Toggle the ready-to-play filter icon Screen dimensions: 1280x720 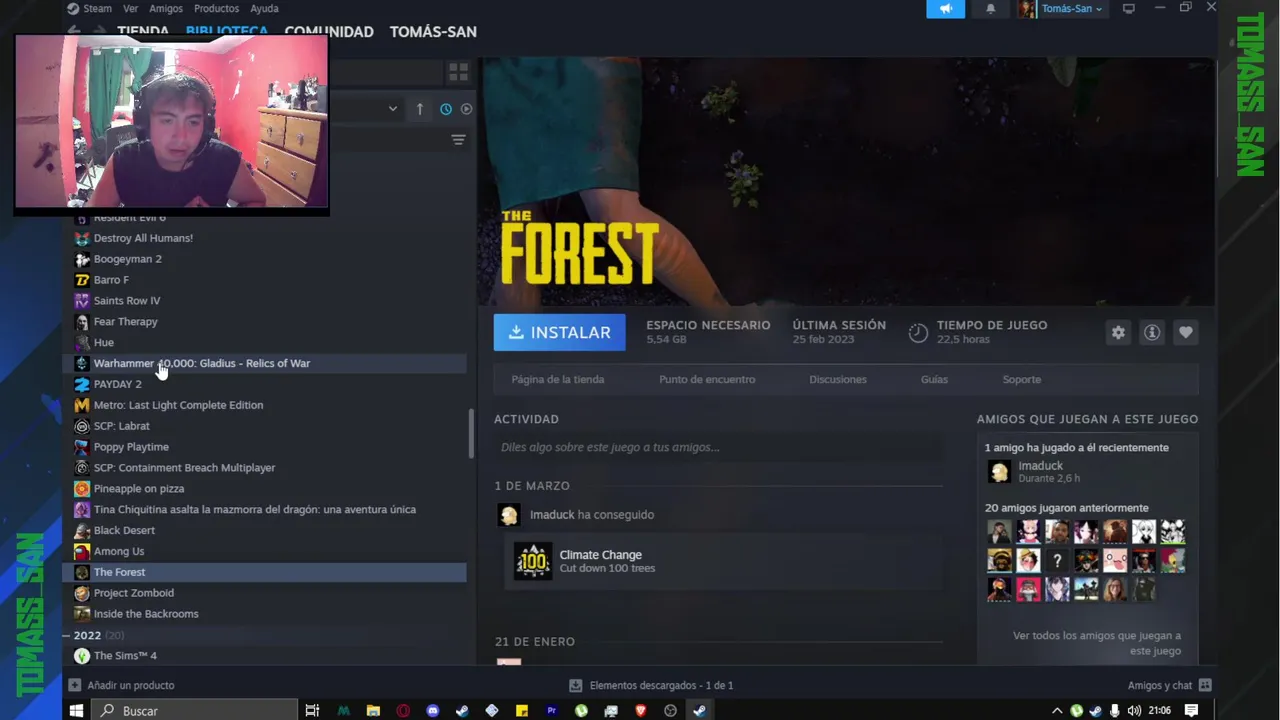click(x=466, y=109)
